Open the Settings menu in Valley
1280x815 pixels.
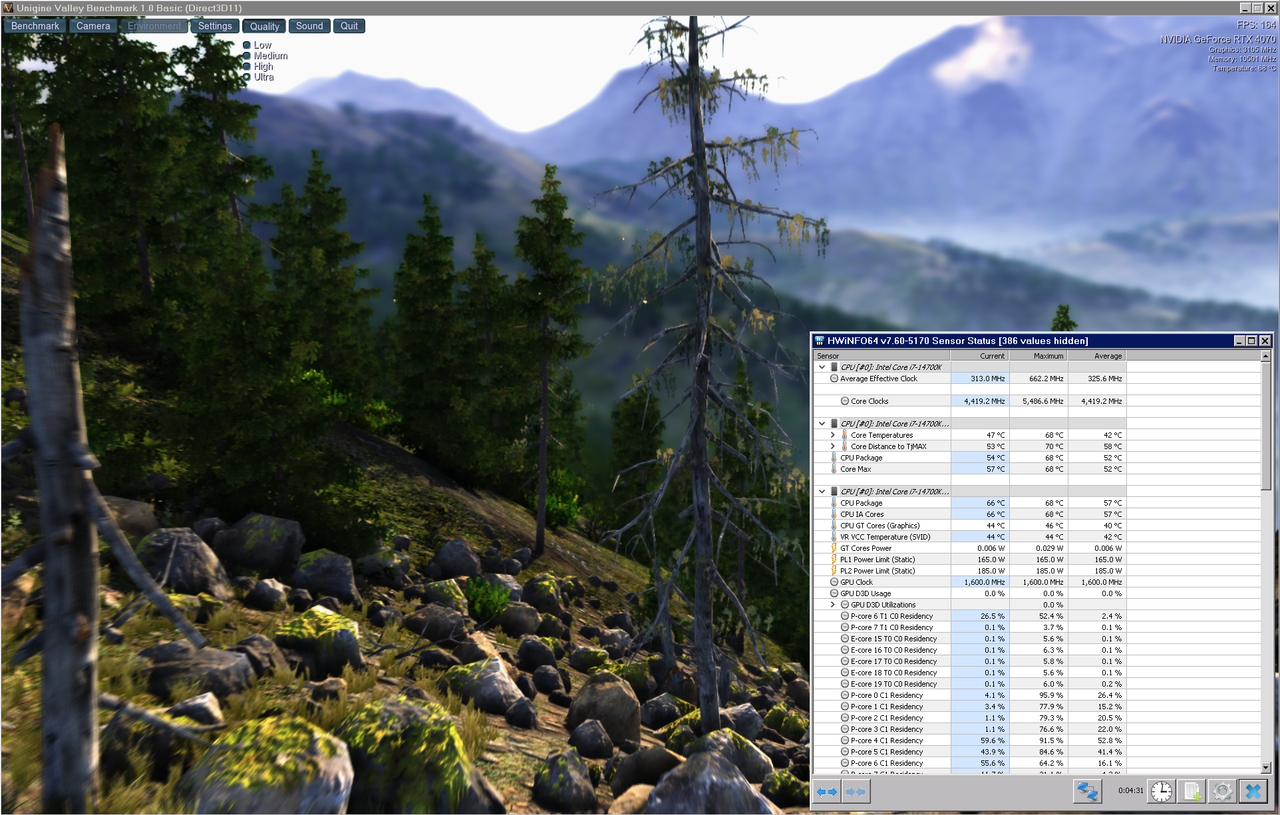(215, 26)
